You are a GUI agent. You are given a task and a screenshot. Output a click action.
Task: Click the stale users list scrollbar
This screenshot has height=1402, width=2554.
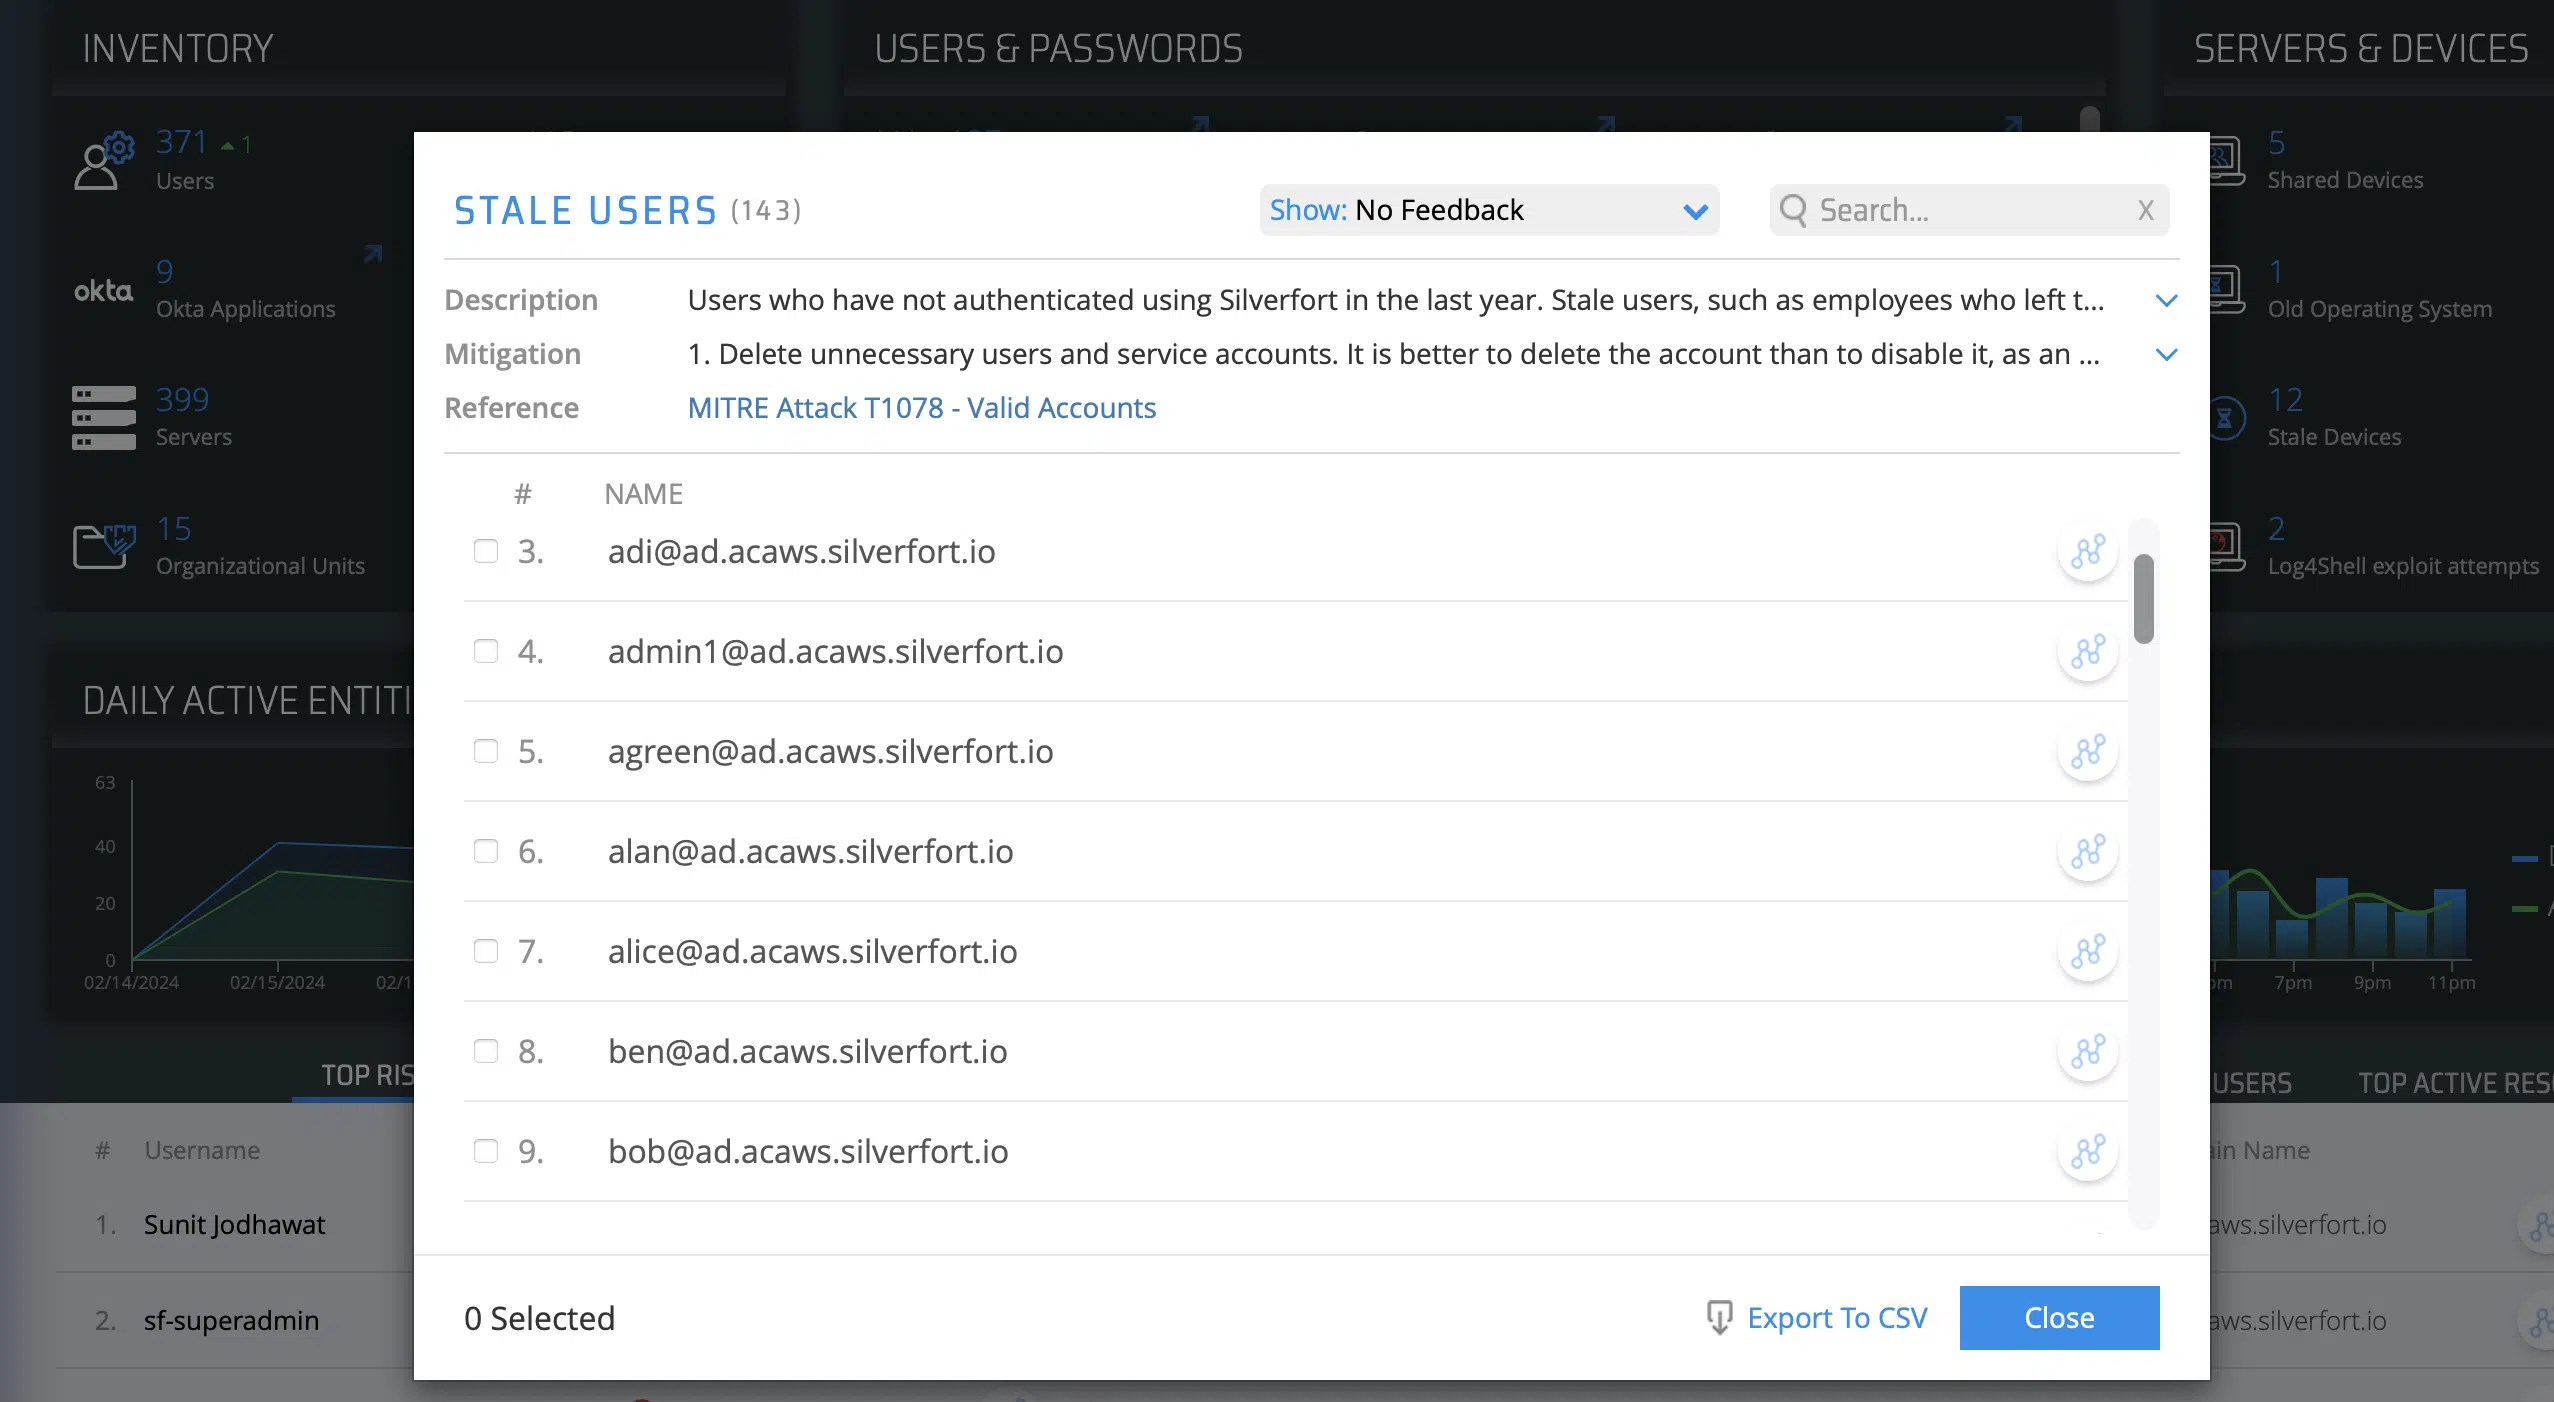[x=2143, y=598]
